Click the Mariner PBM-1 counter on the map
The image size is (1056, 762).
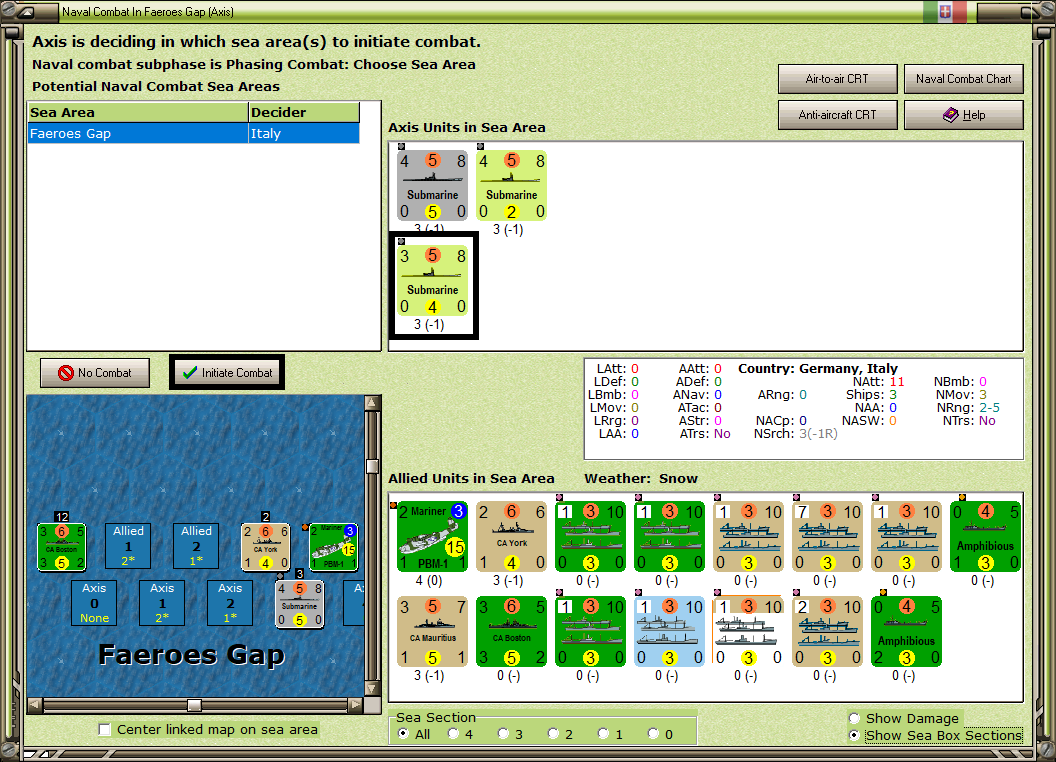pyautogui.click(x=333, y=547)
